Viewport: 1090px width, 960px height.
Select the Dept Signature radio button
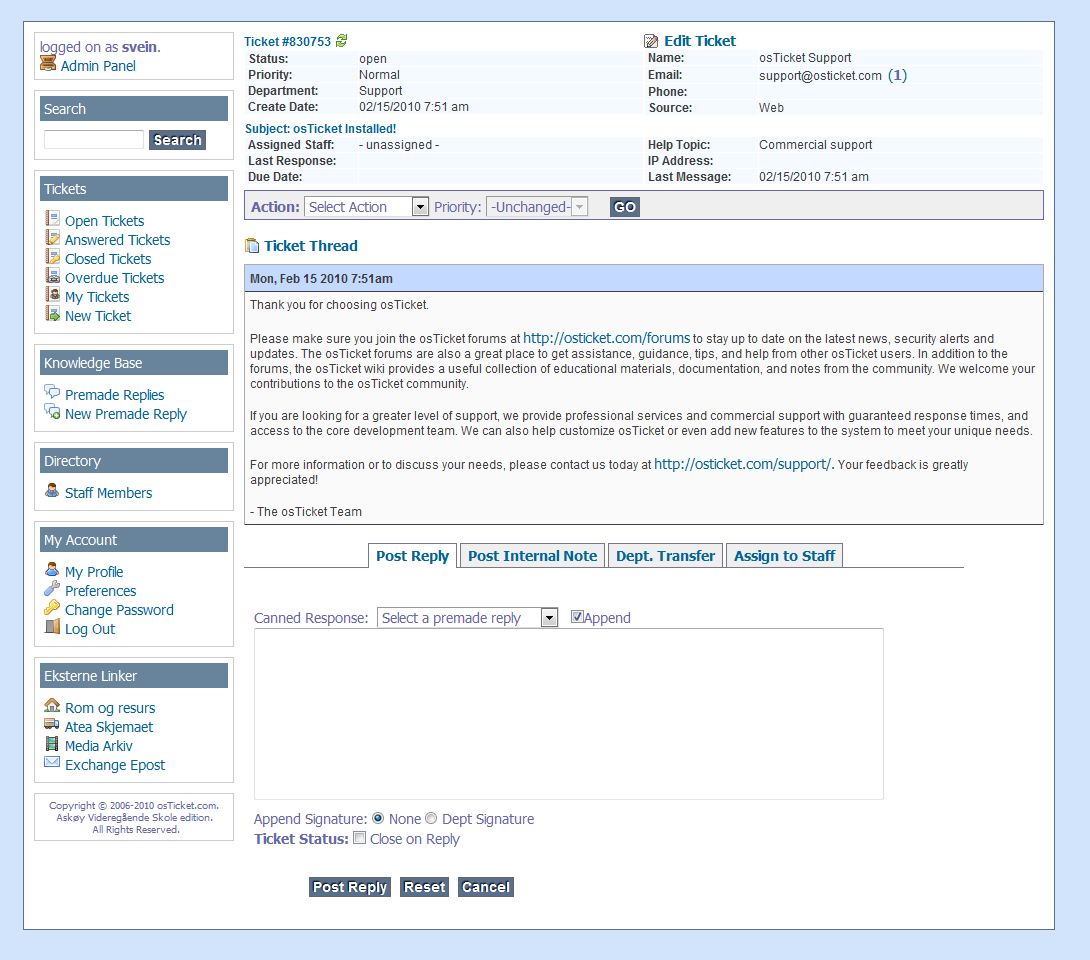[x=431, y=818]
